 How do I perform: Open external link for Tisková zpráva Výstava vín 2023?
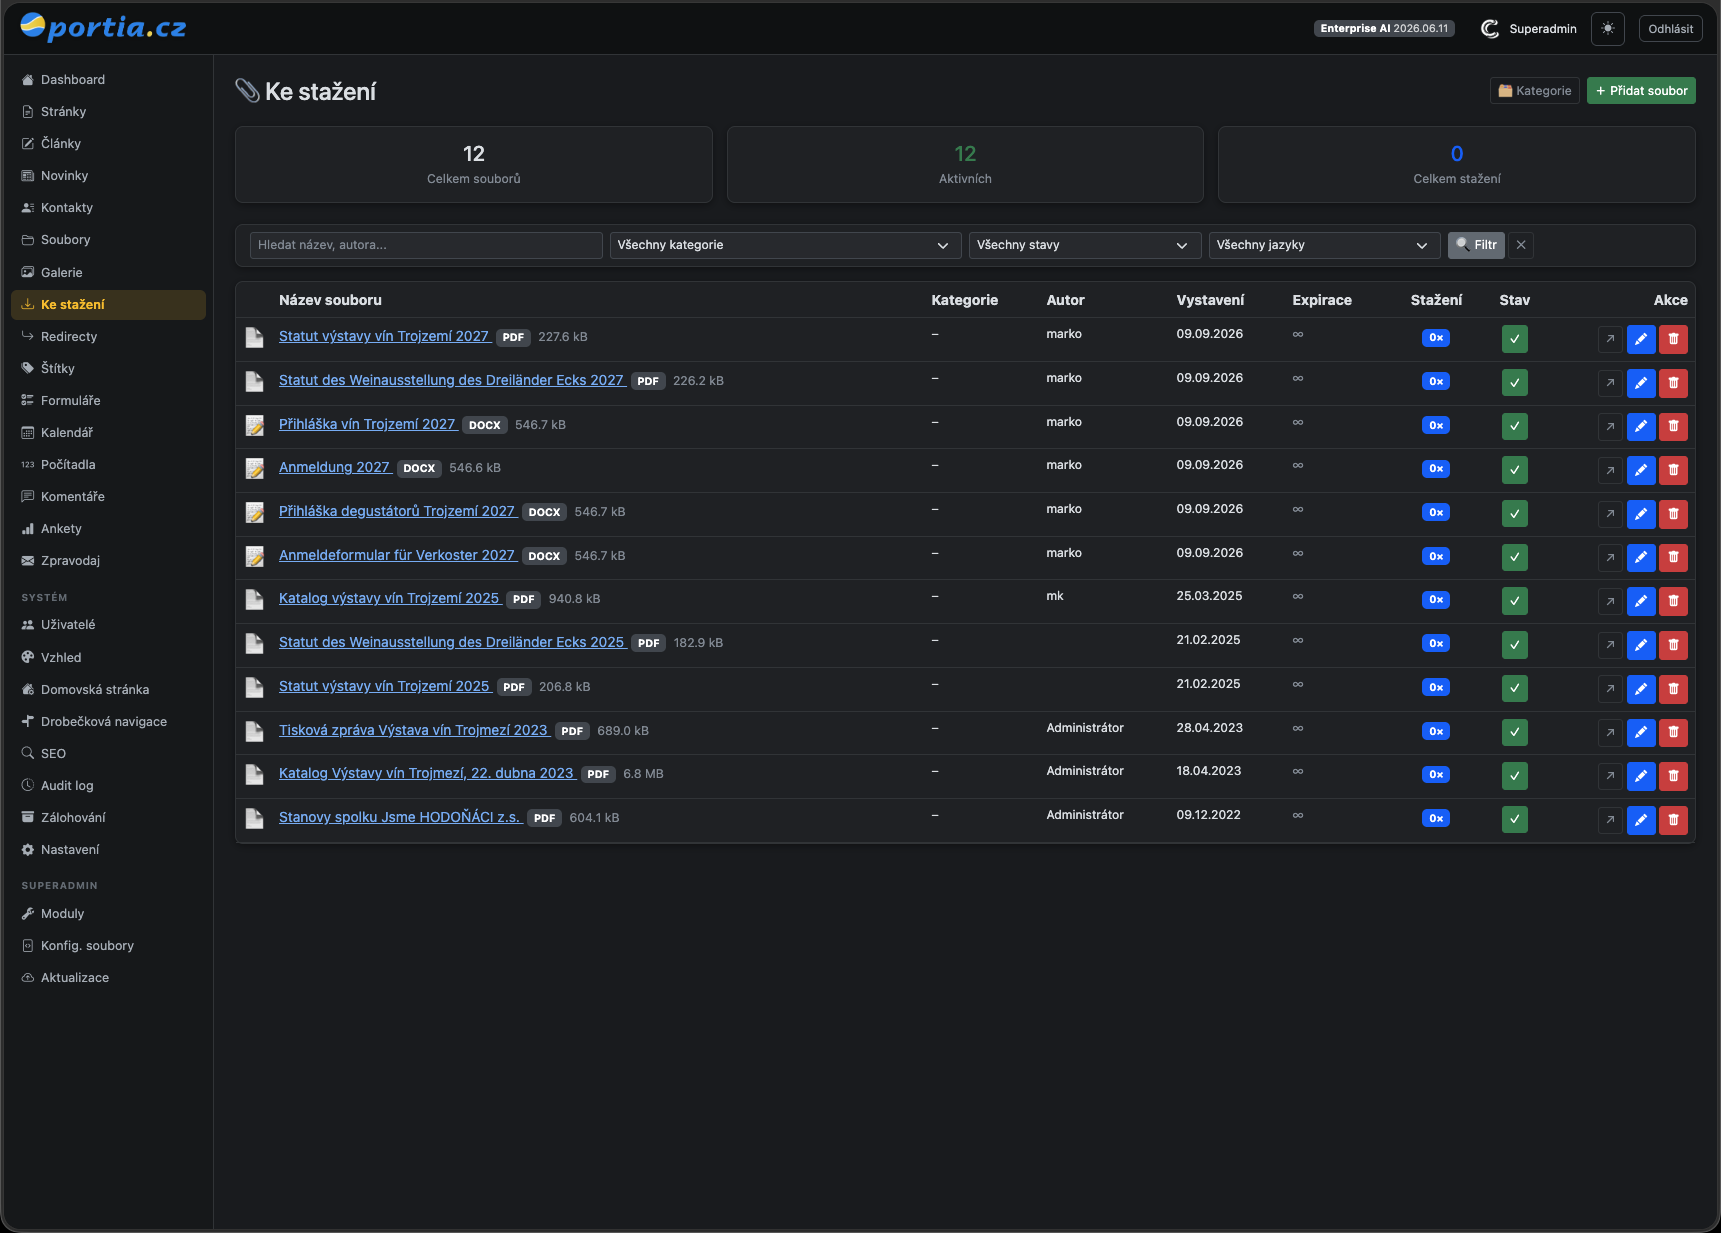point(1610,733)
